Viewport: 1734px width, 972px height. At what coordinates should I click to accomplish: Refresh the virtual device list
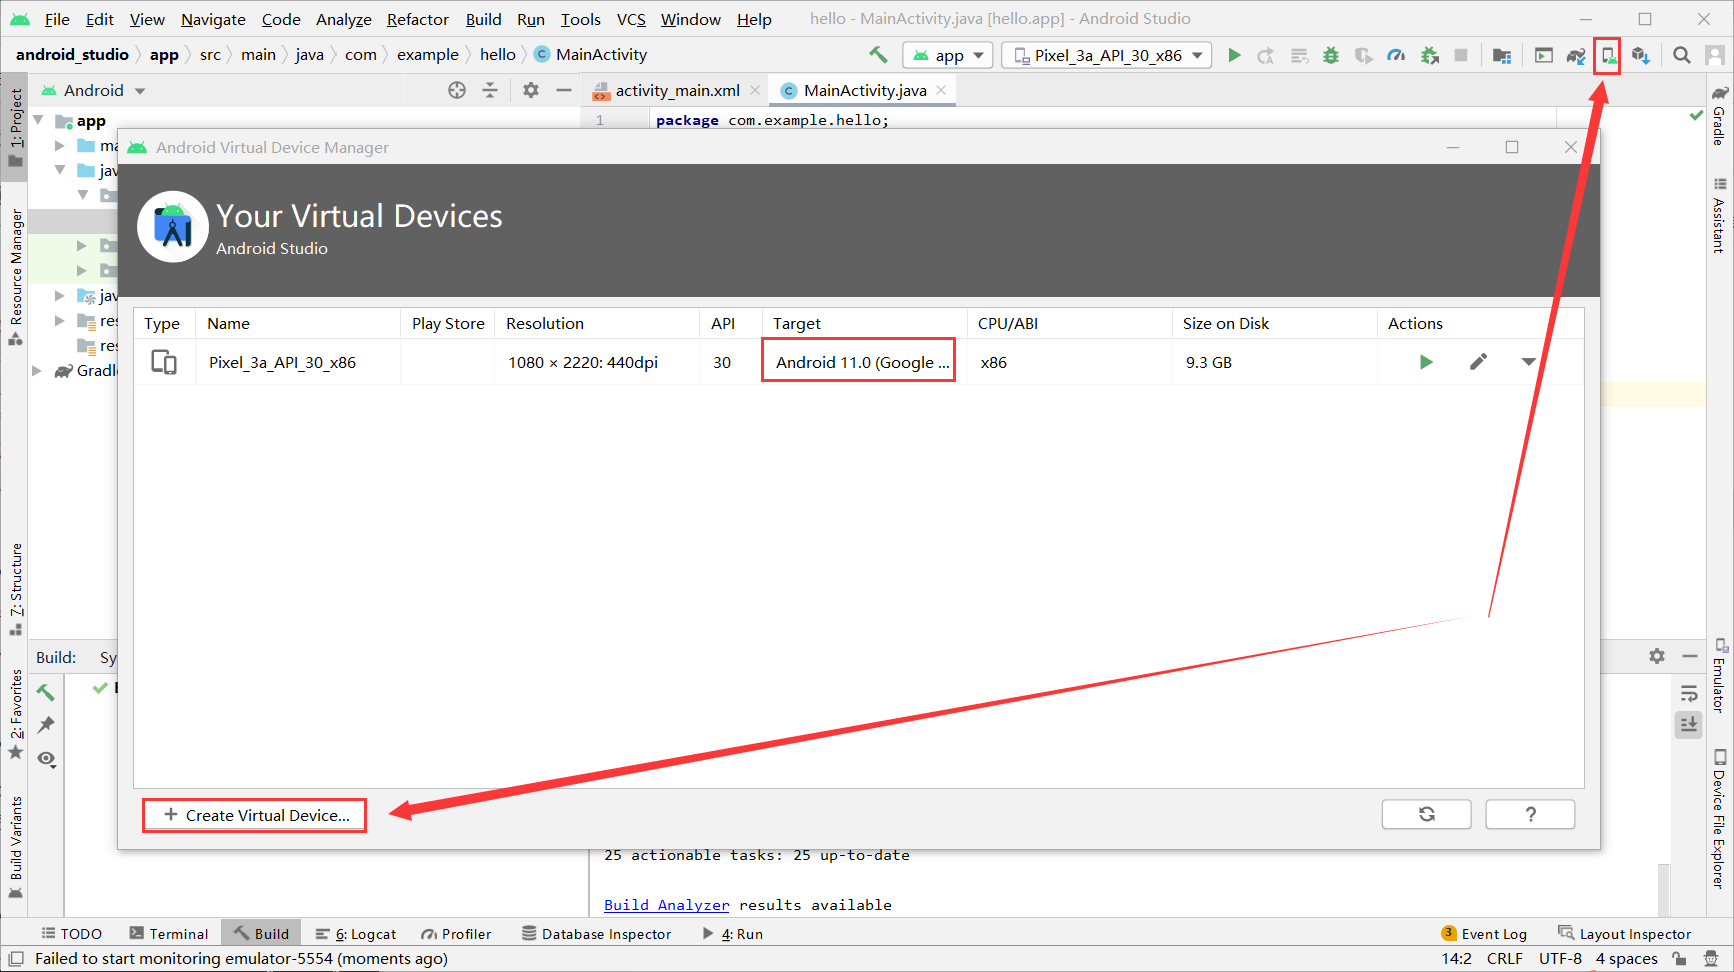1426,814
